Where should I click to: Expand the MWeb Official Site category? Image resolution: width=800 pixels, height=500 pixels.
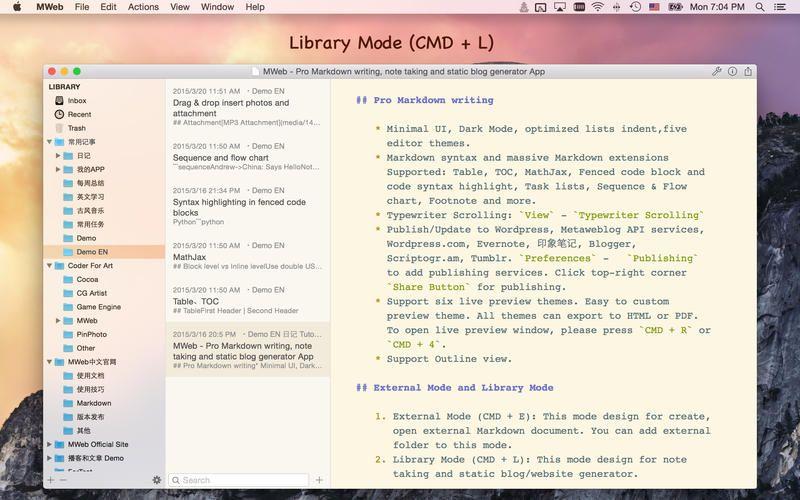coord(49,444)
